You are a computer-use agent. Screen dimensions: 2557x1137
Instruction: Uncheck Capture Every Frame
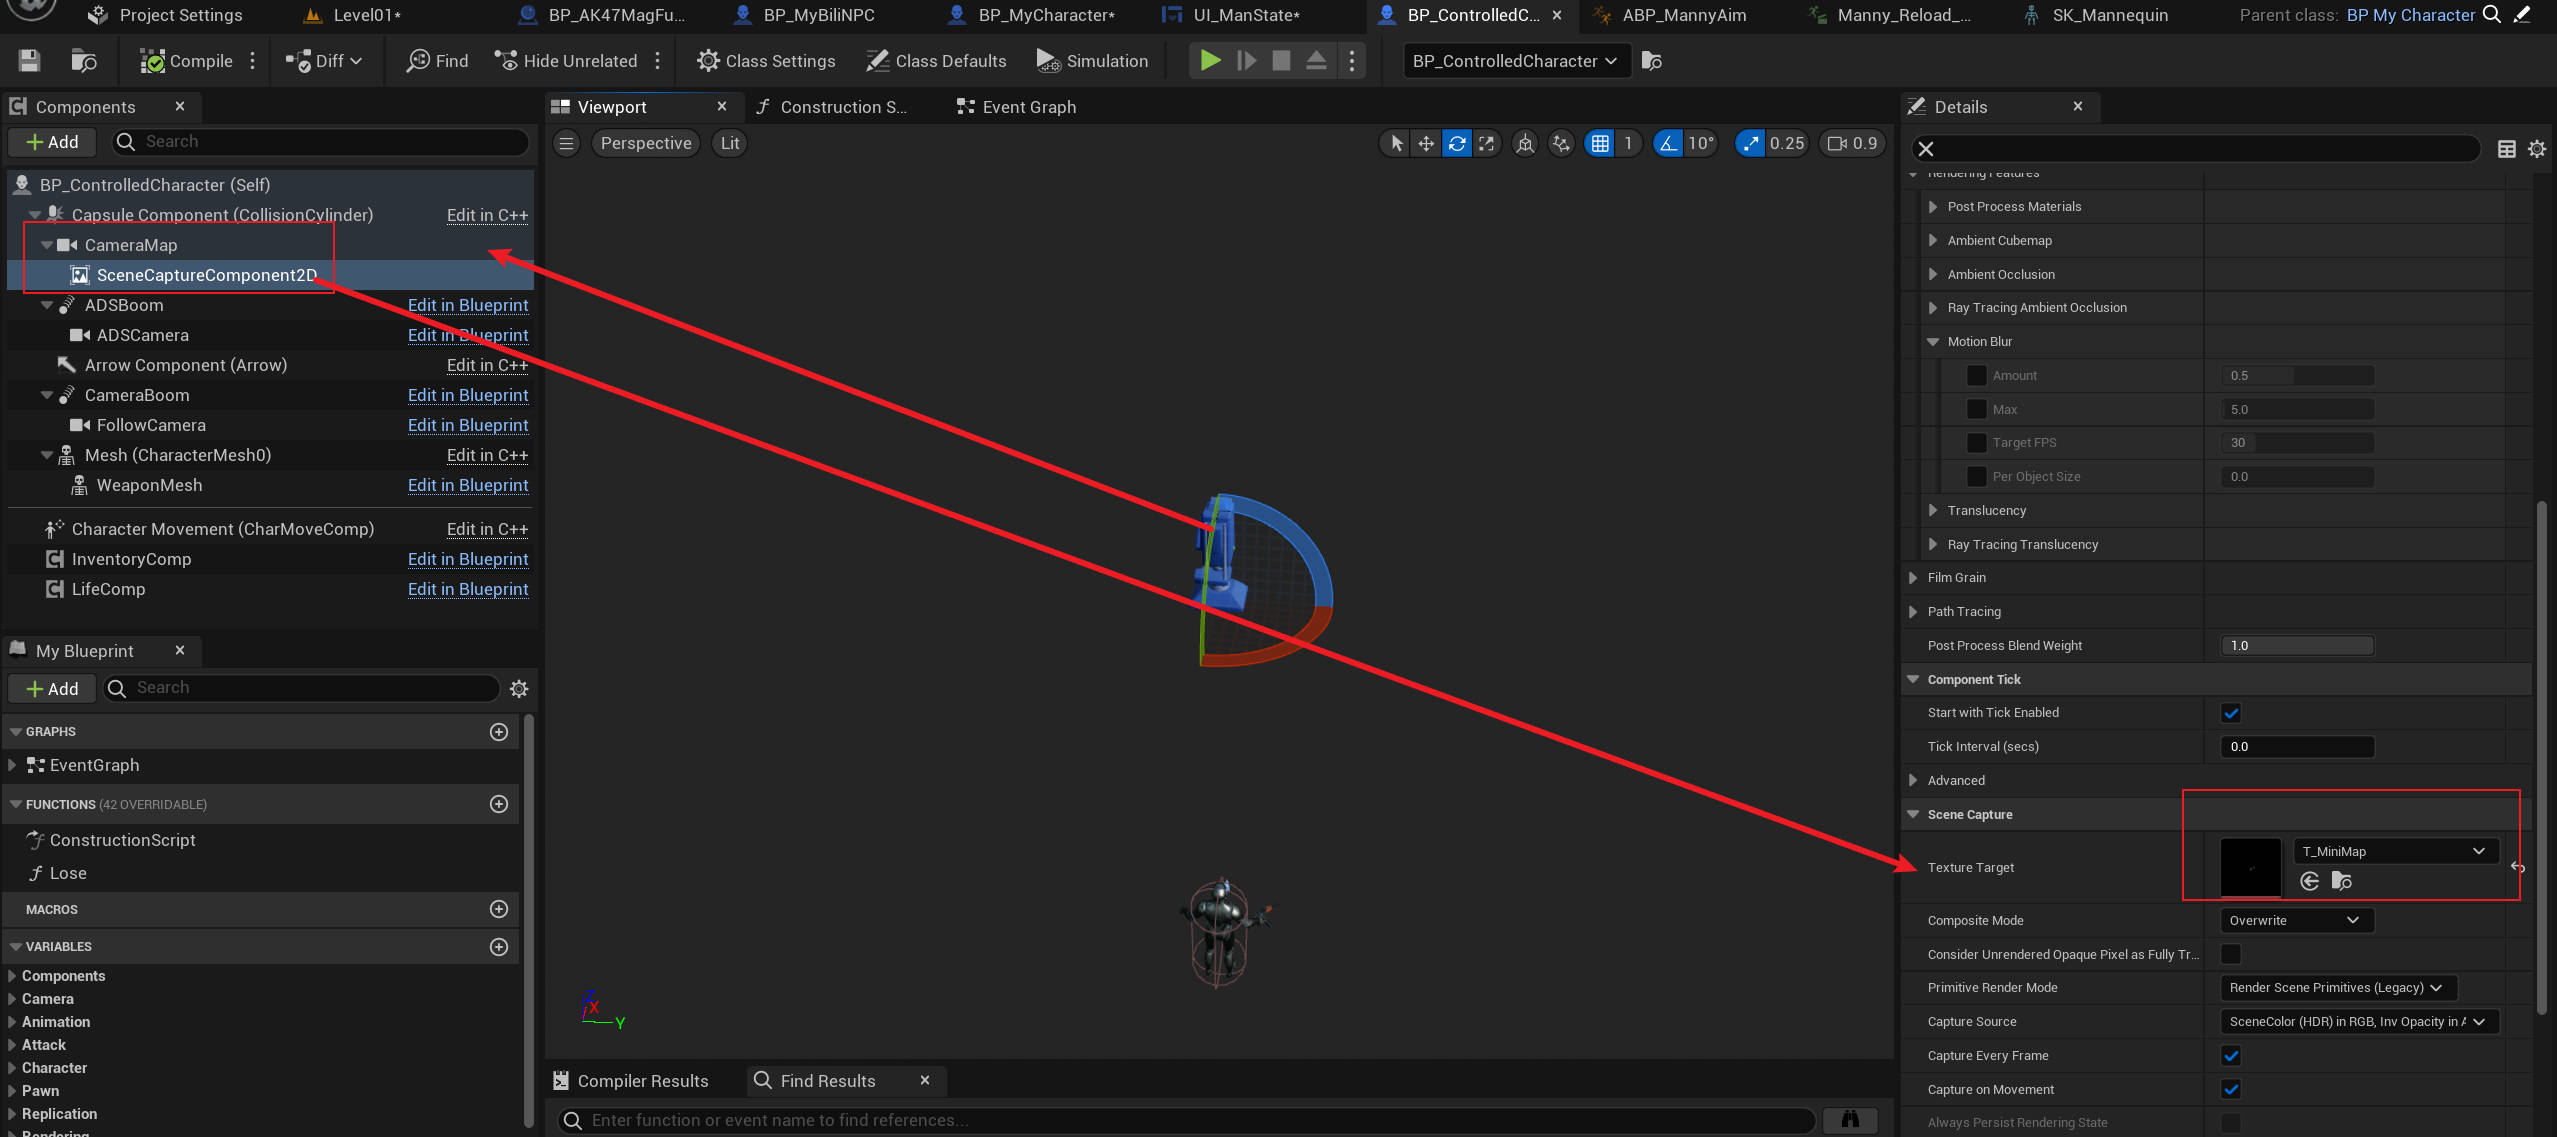pyautogui.click(x=2231, y=1056)
